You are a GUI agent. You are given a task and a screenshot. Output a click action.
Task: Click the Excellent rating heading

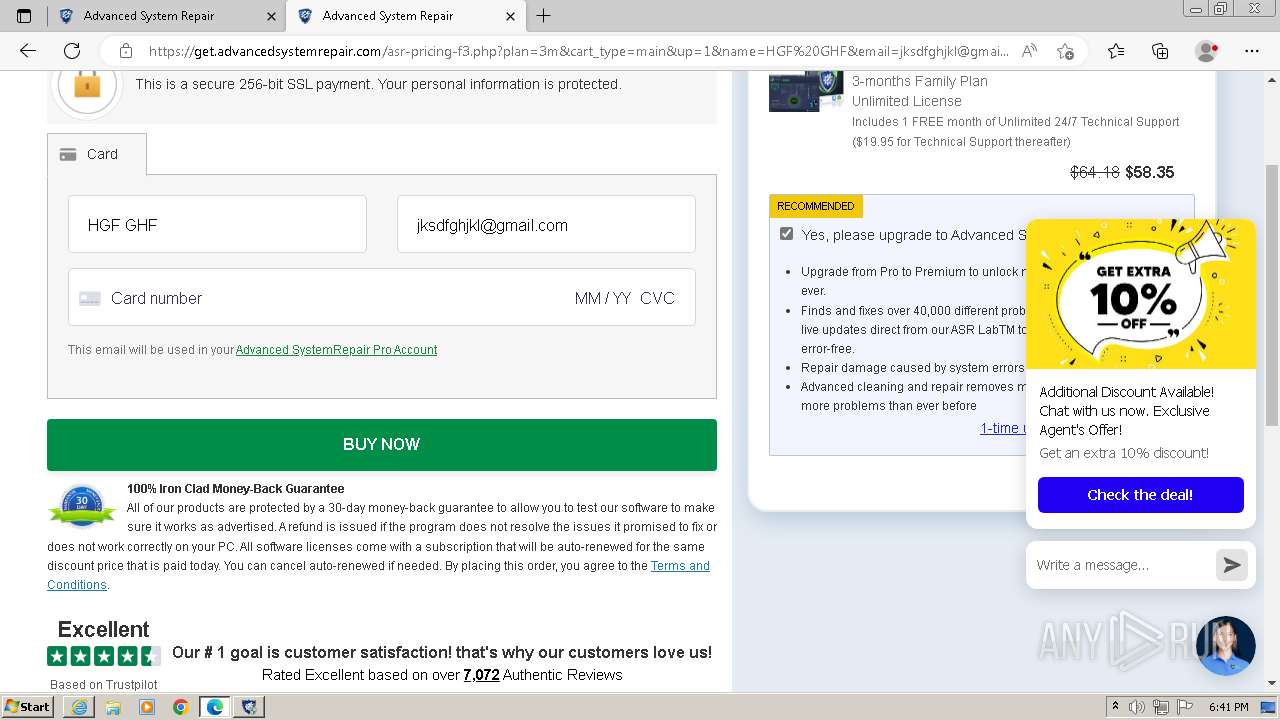point(103,629)
